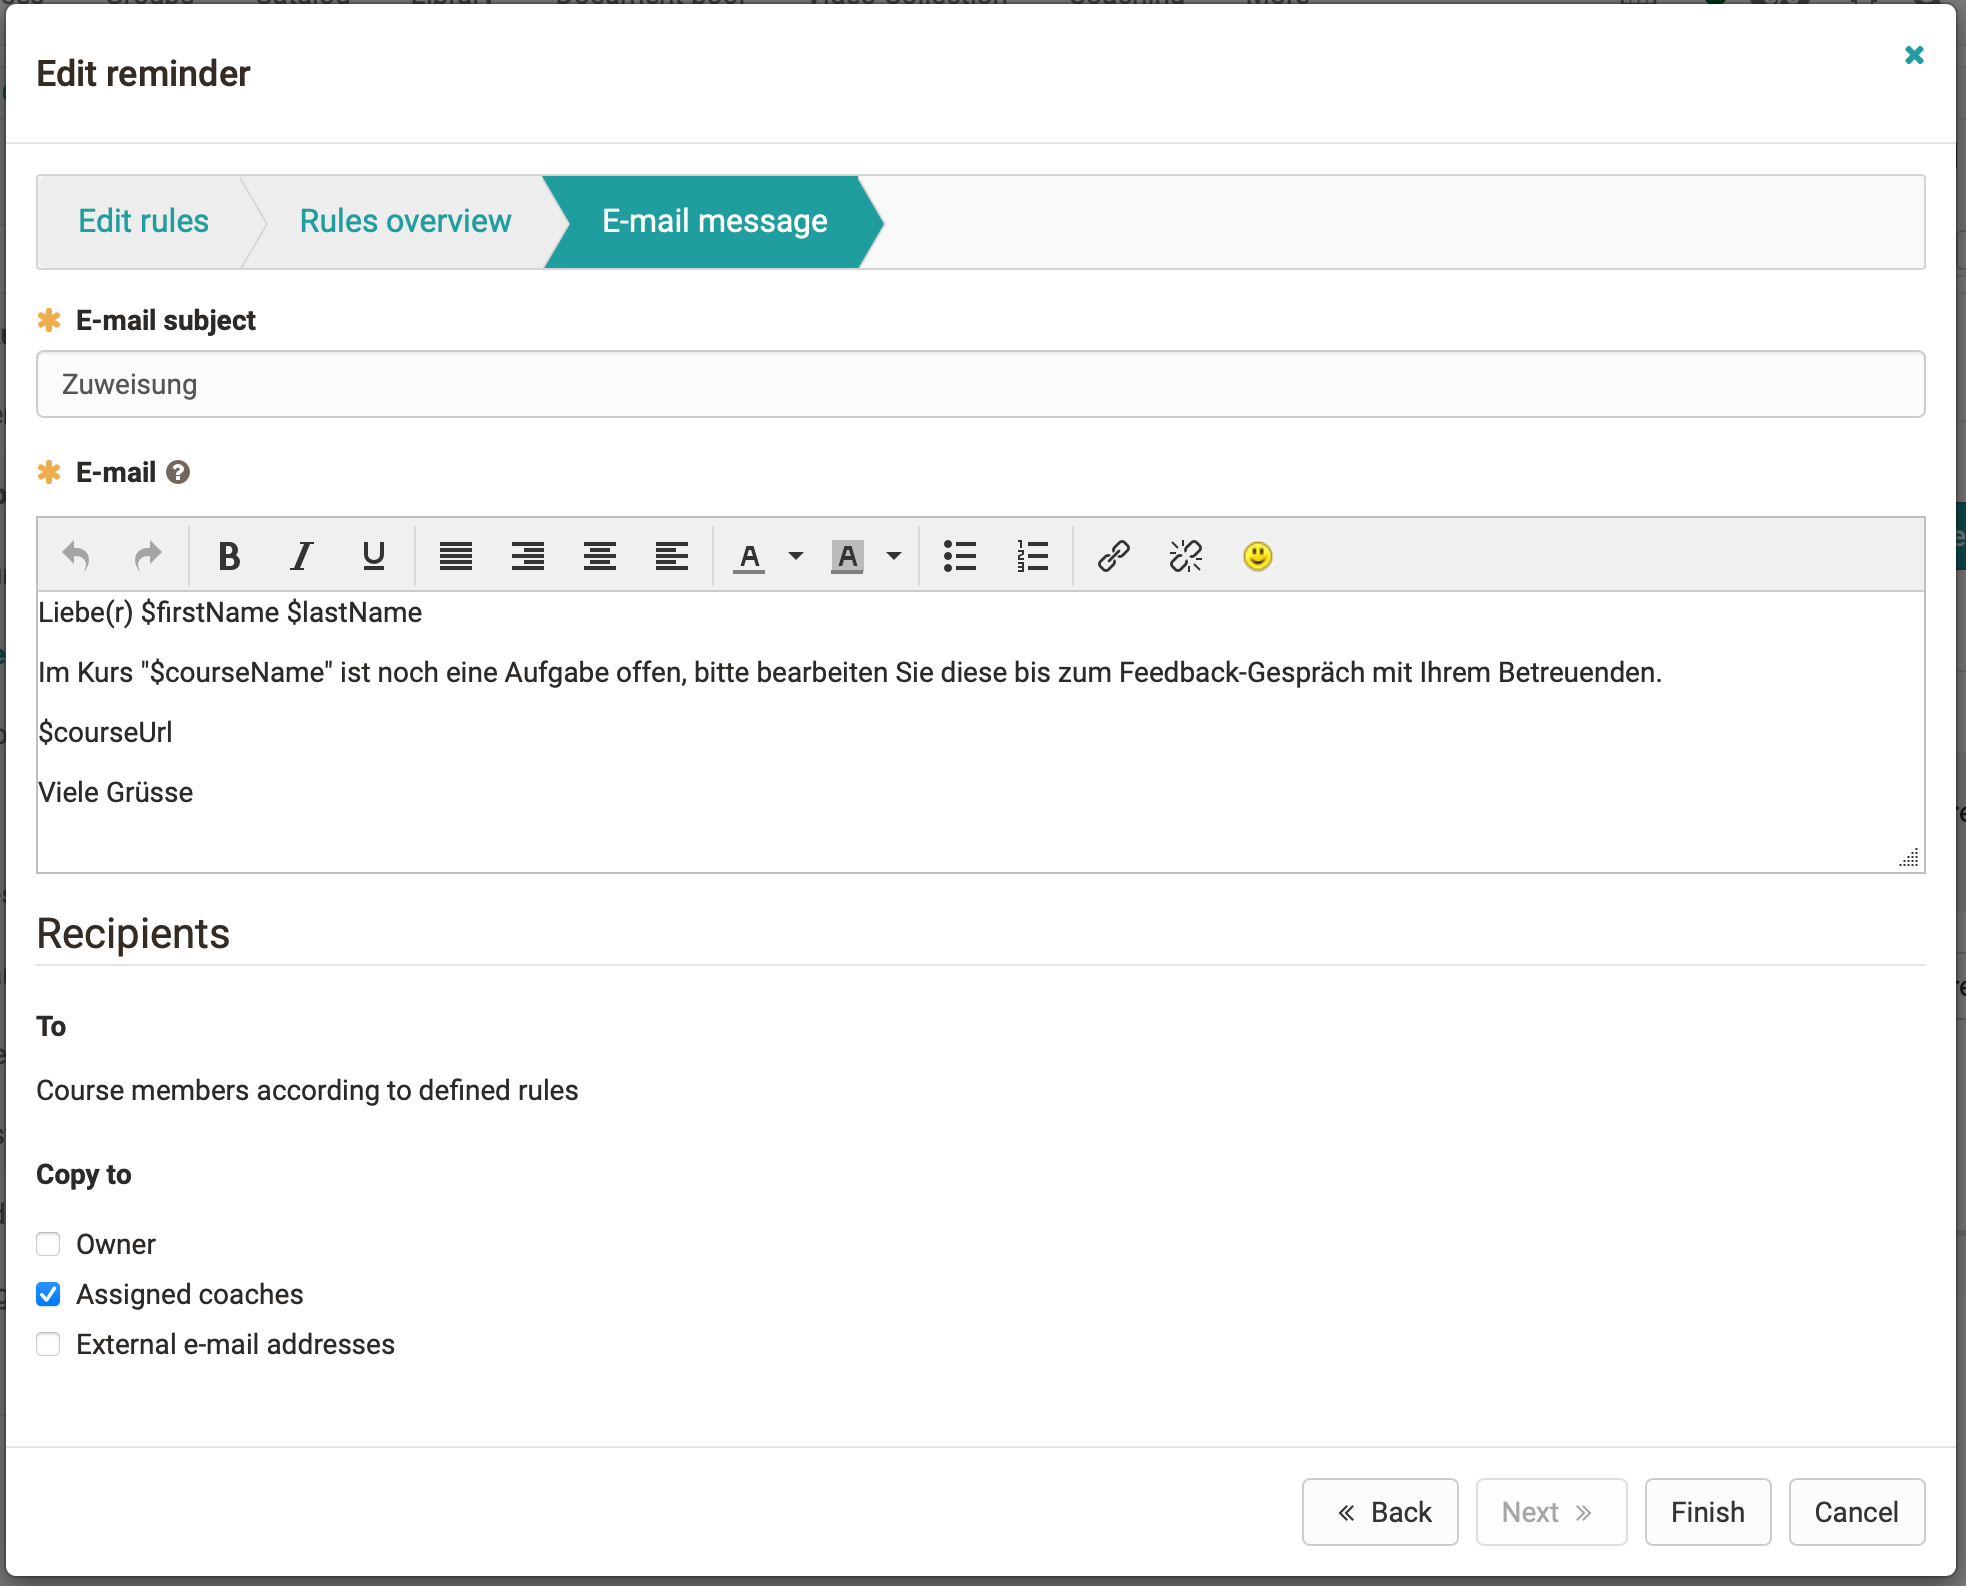Switch to Rules overview step
Viewport: 1966px width, 1586px height.
pos(405,221)
